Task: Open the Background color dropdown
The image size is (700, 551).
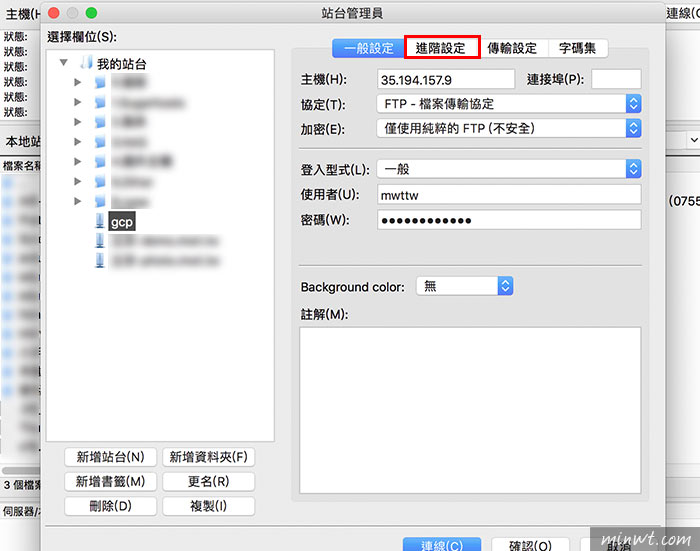Action: pos(464,286)
